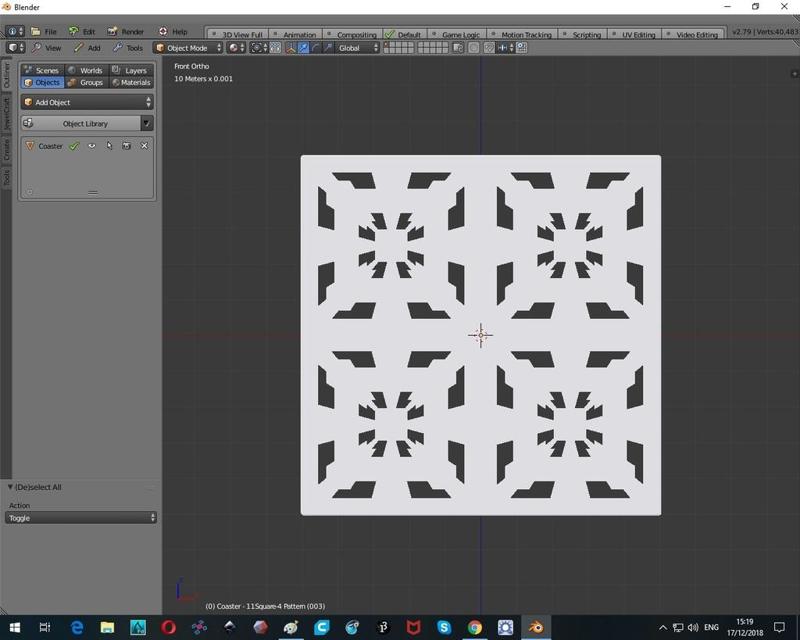Click the pivot point icon in header
Image resolution: width=800 pixels, height=640 pixels.
click(258, 48)
